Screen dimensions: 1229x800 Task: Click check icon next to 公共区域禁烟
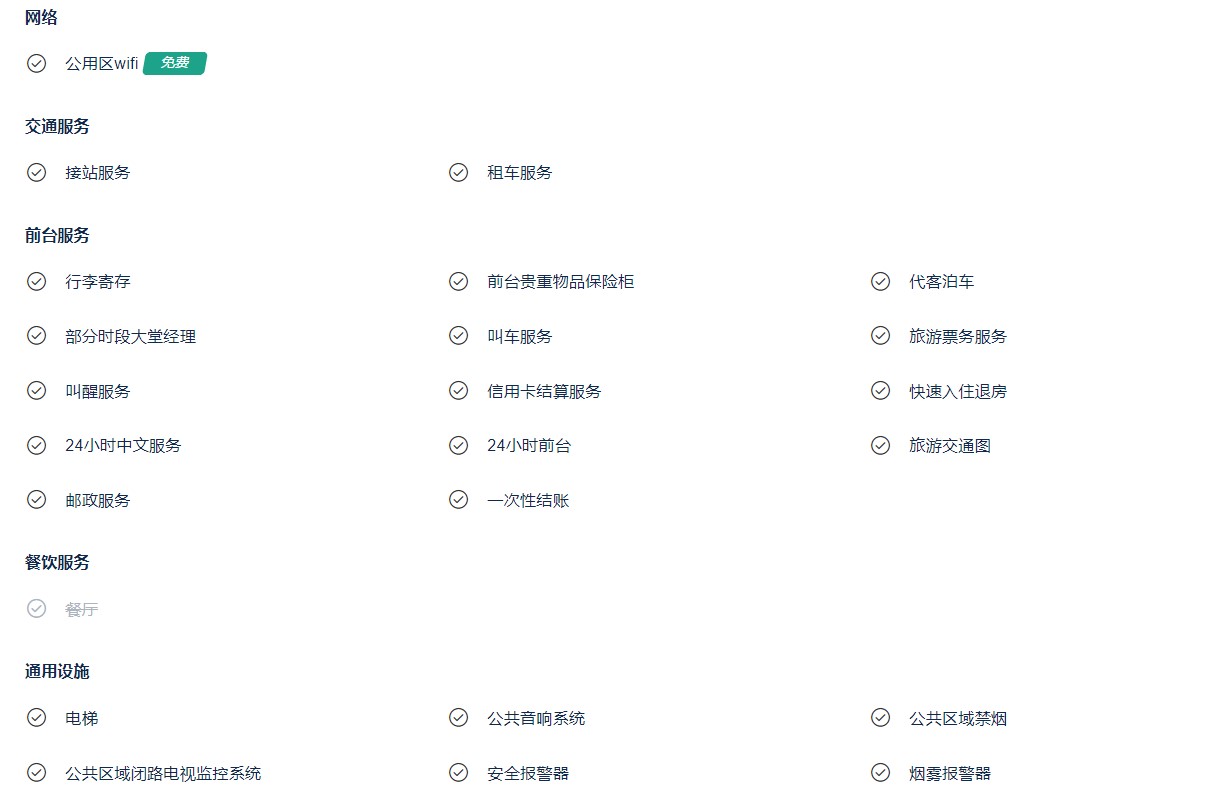880,717
